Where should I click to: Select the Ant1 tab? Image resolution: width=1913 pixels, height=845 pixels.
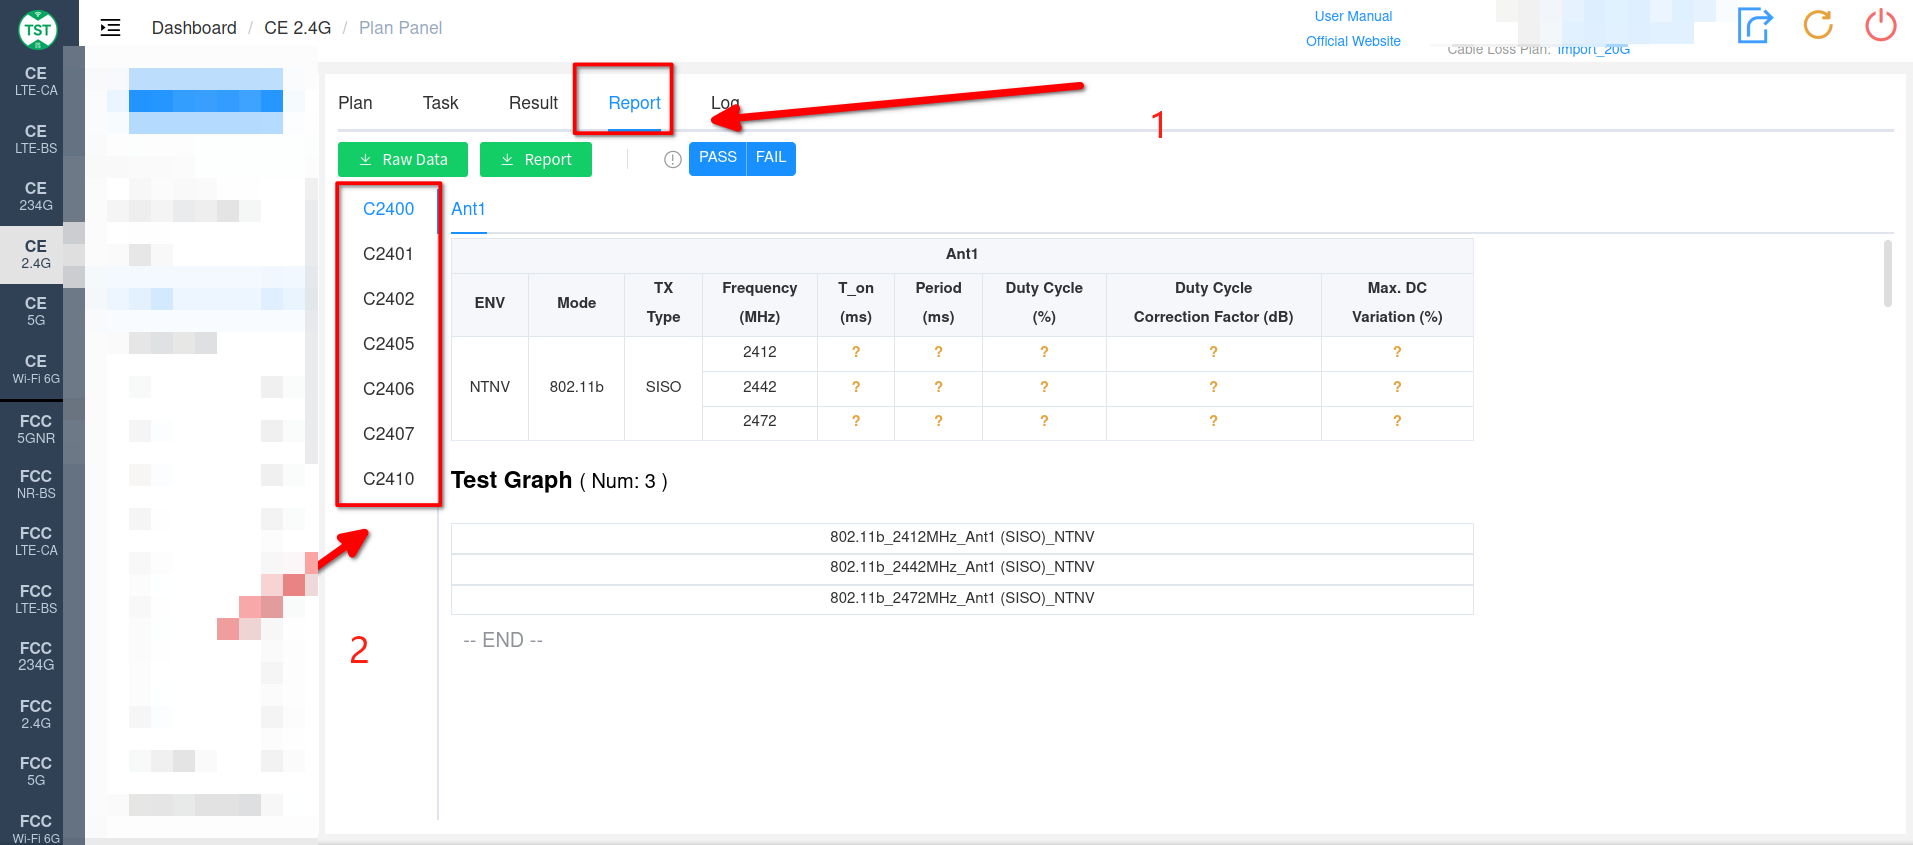[468, 209]
